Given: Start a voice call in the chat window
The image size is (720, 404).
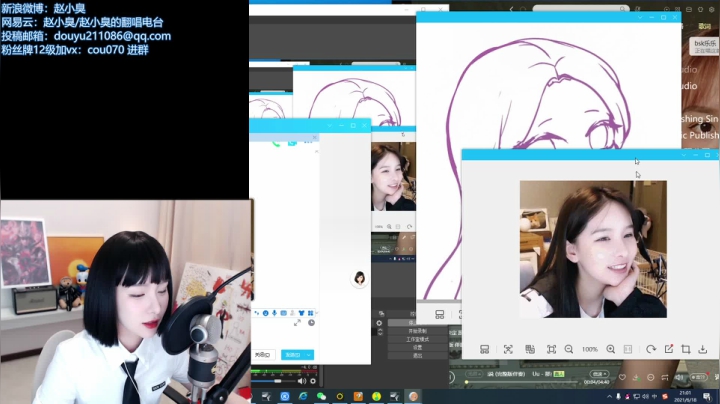Looking at the screenshot, I should 276,144.
